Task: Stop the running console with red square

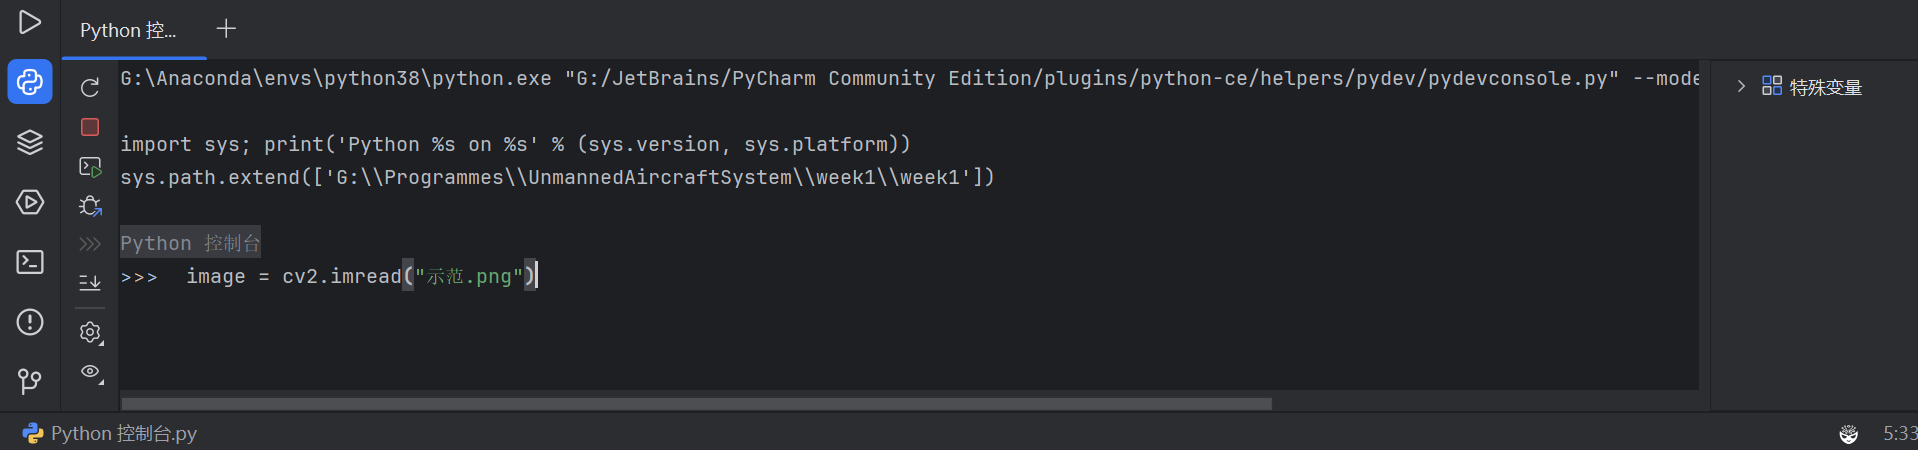Action: click(x=90, y=127)
